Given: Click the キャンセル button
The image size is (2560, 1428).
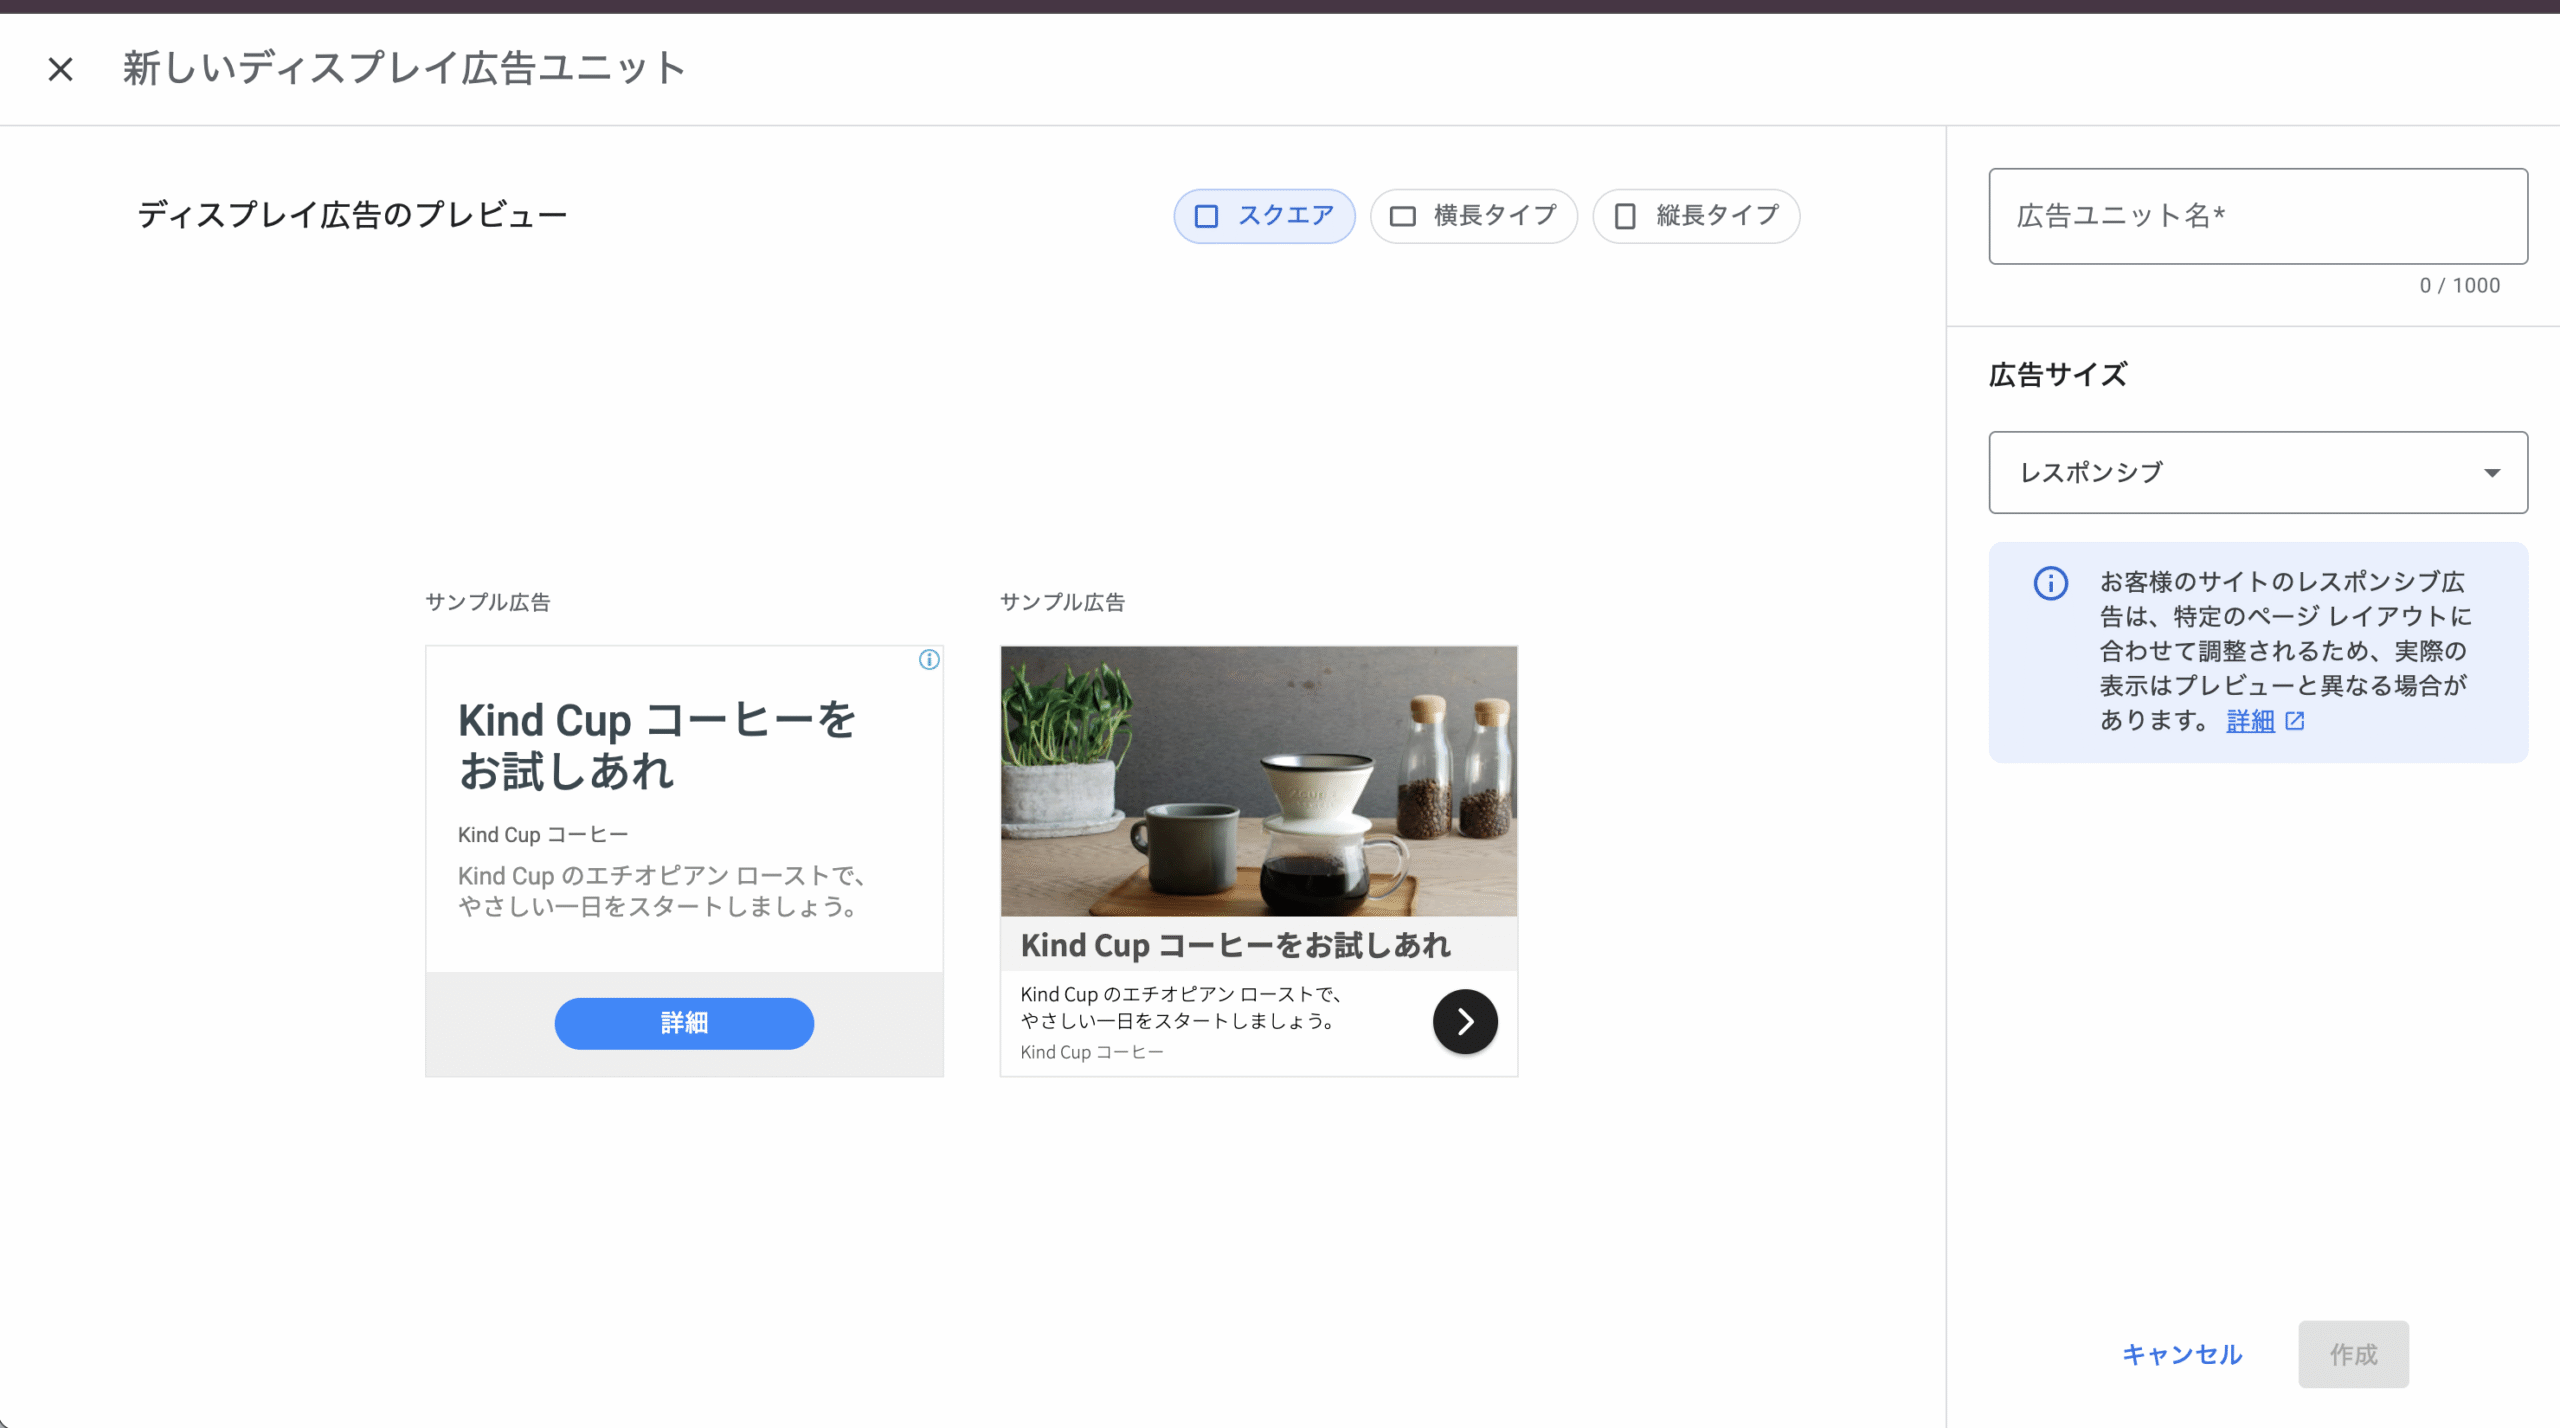Looking at the screenshot, I should click(x=2182, y=1354).
